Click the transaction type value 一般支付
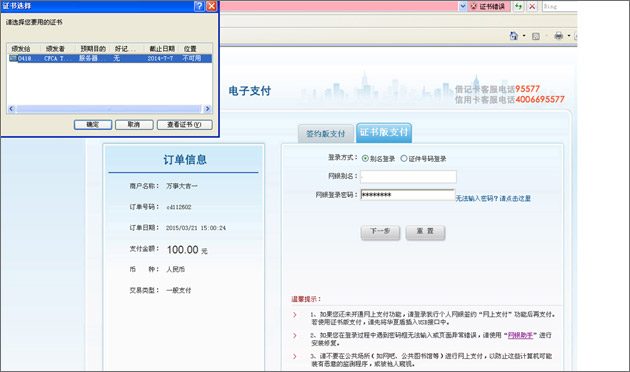This screenshot has height=372, width=630. (x=179, y=290)
